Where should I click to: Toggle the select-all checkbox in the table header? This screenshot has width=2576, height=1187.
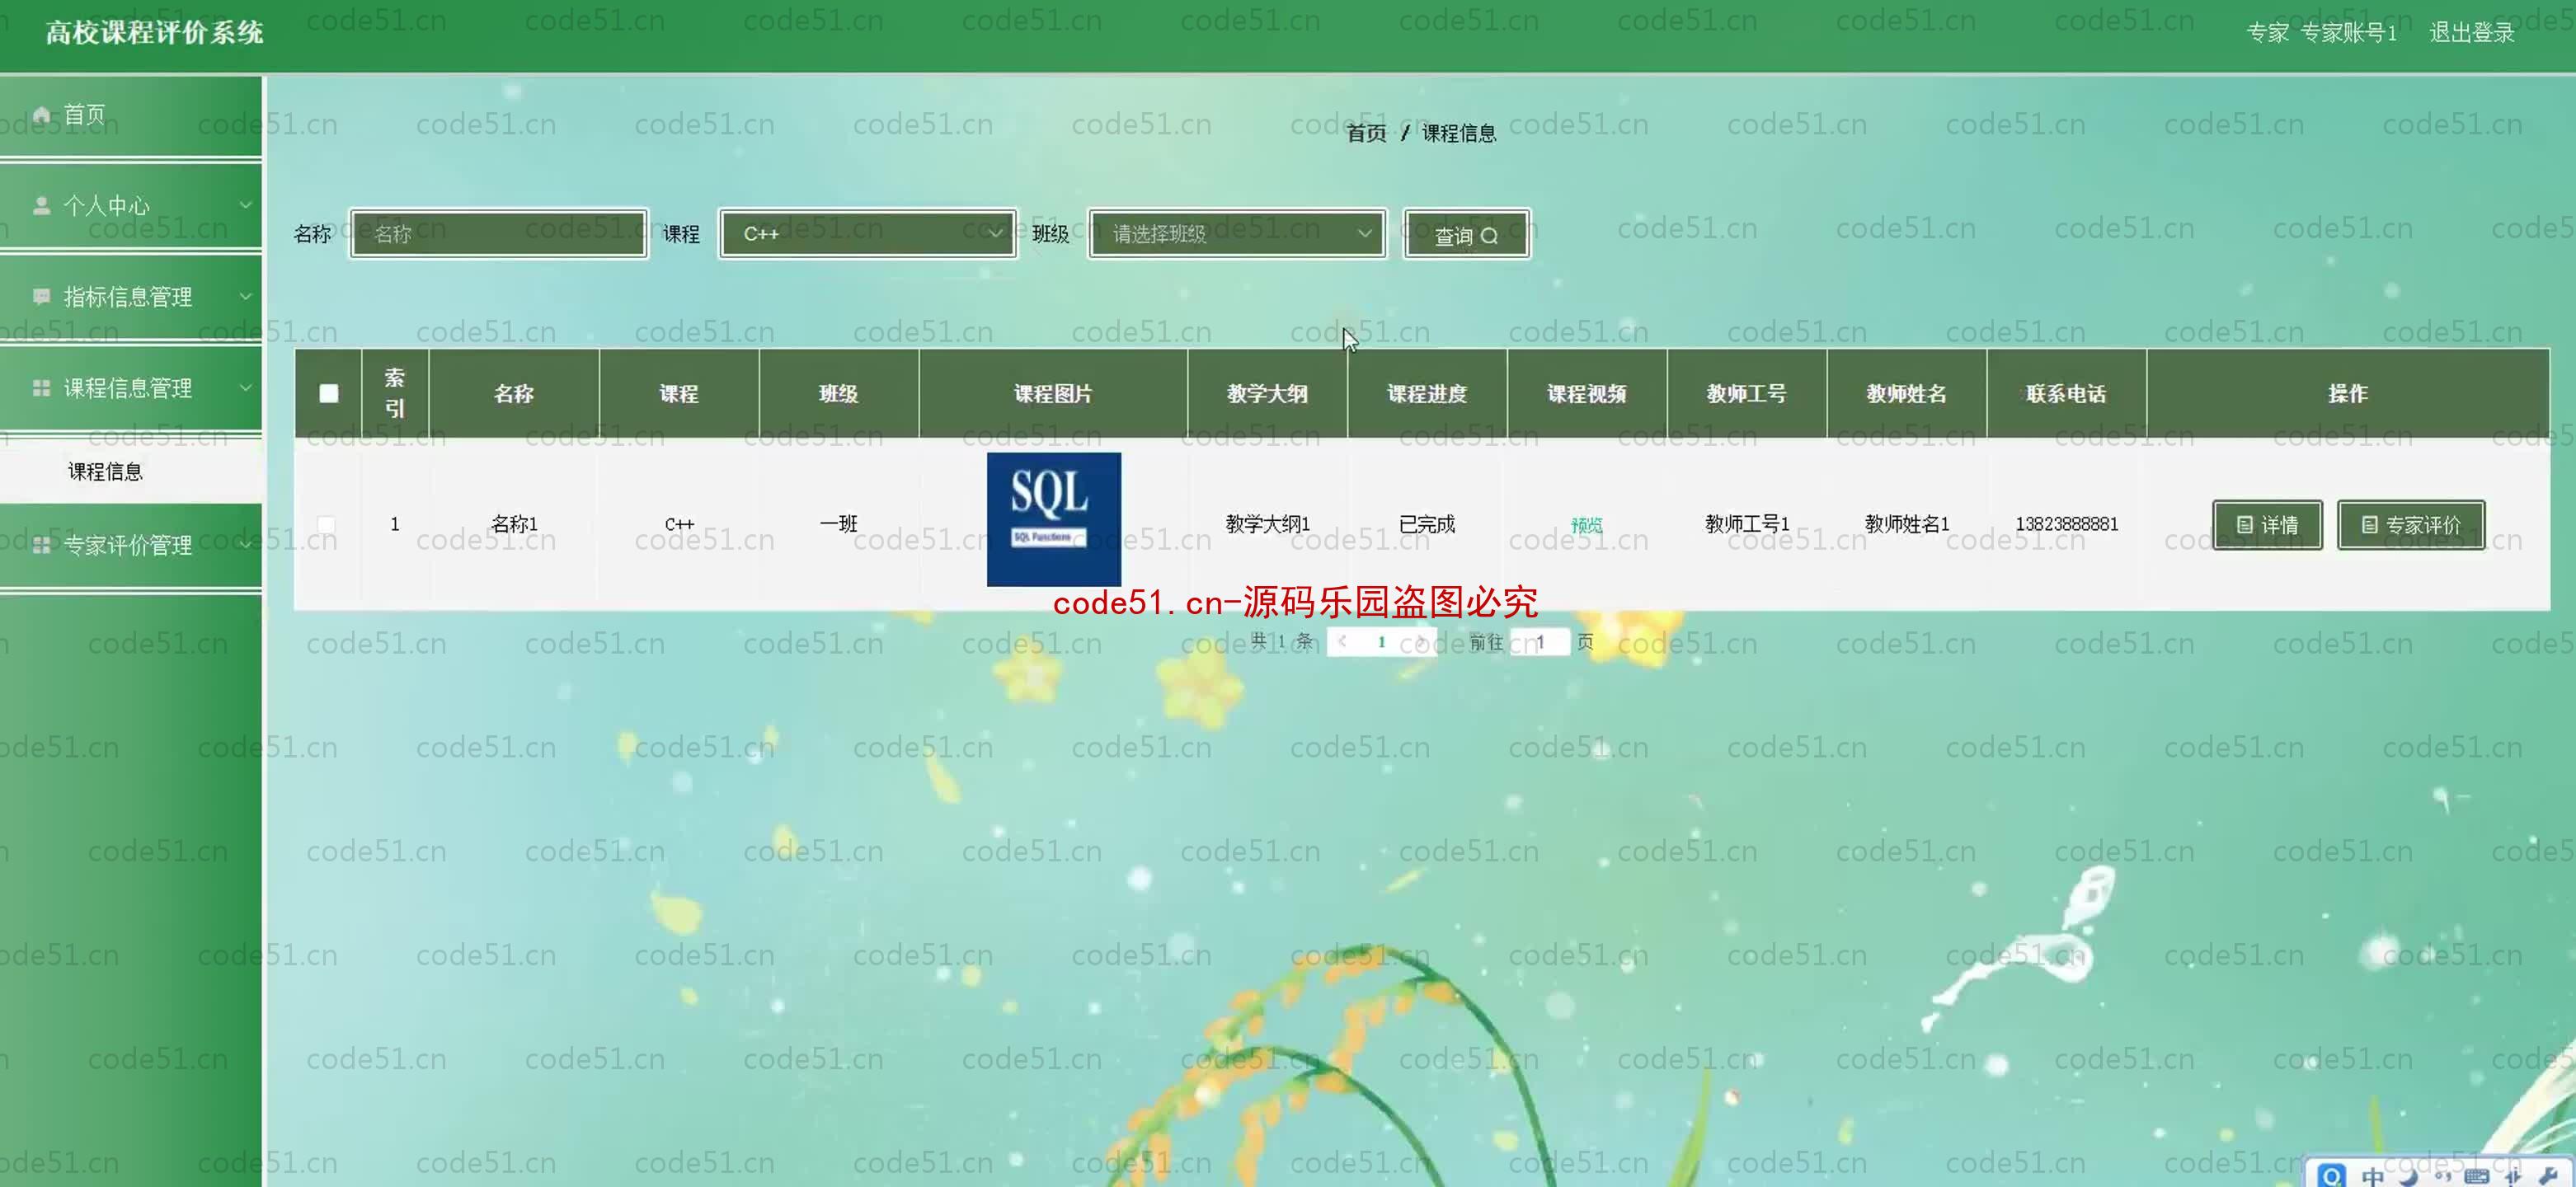[x=328, y=394]
